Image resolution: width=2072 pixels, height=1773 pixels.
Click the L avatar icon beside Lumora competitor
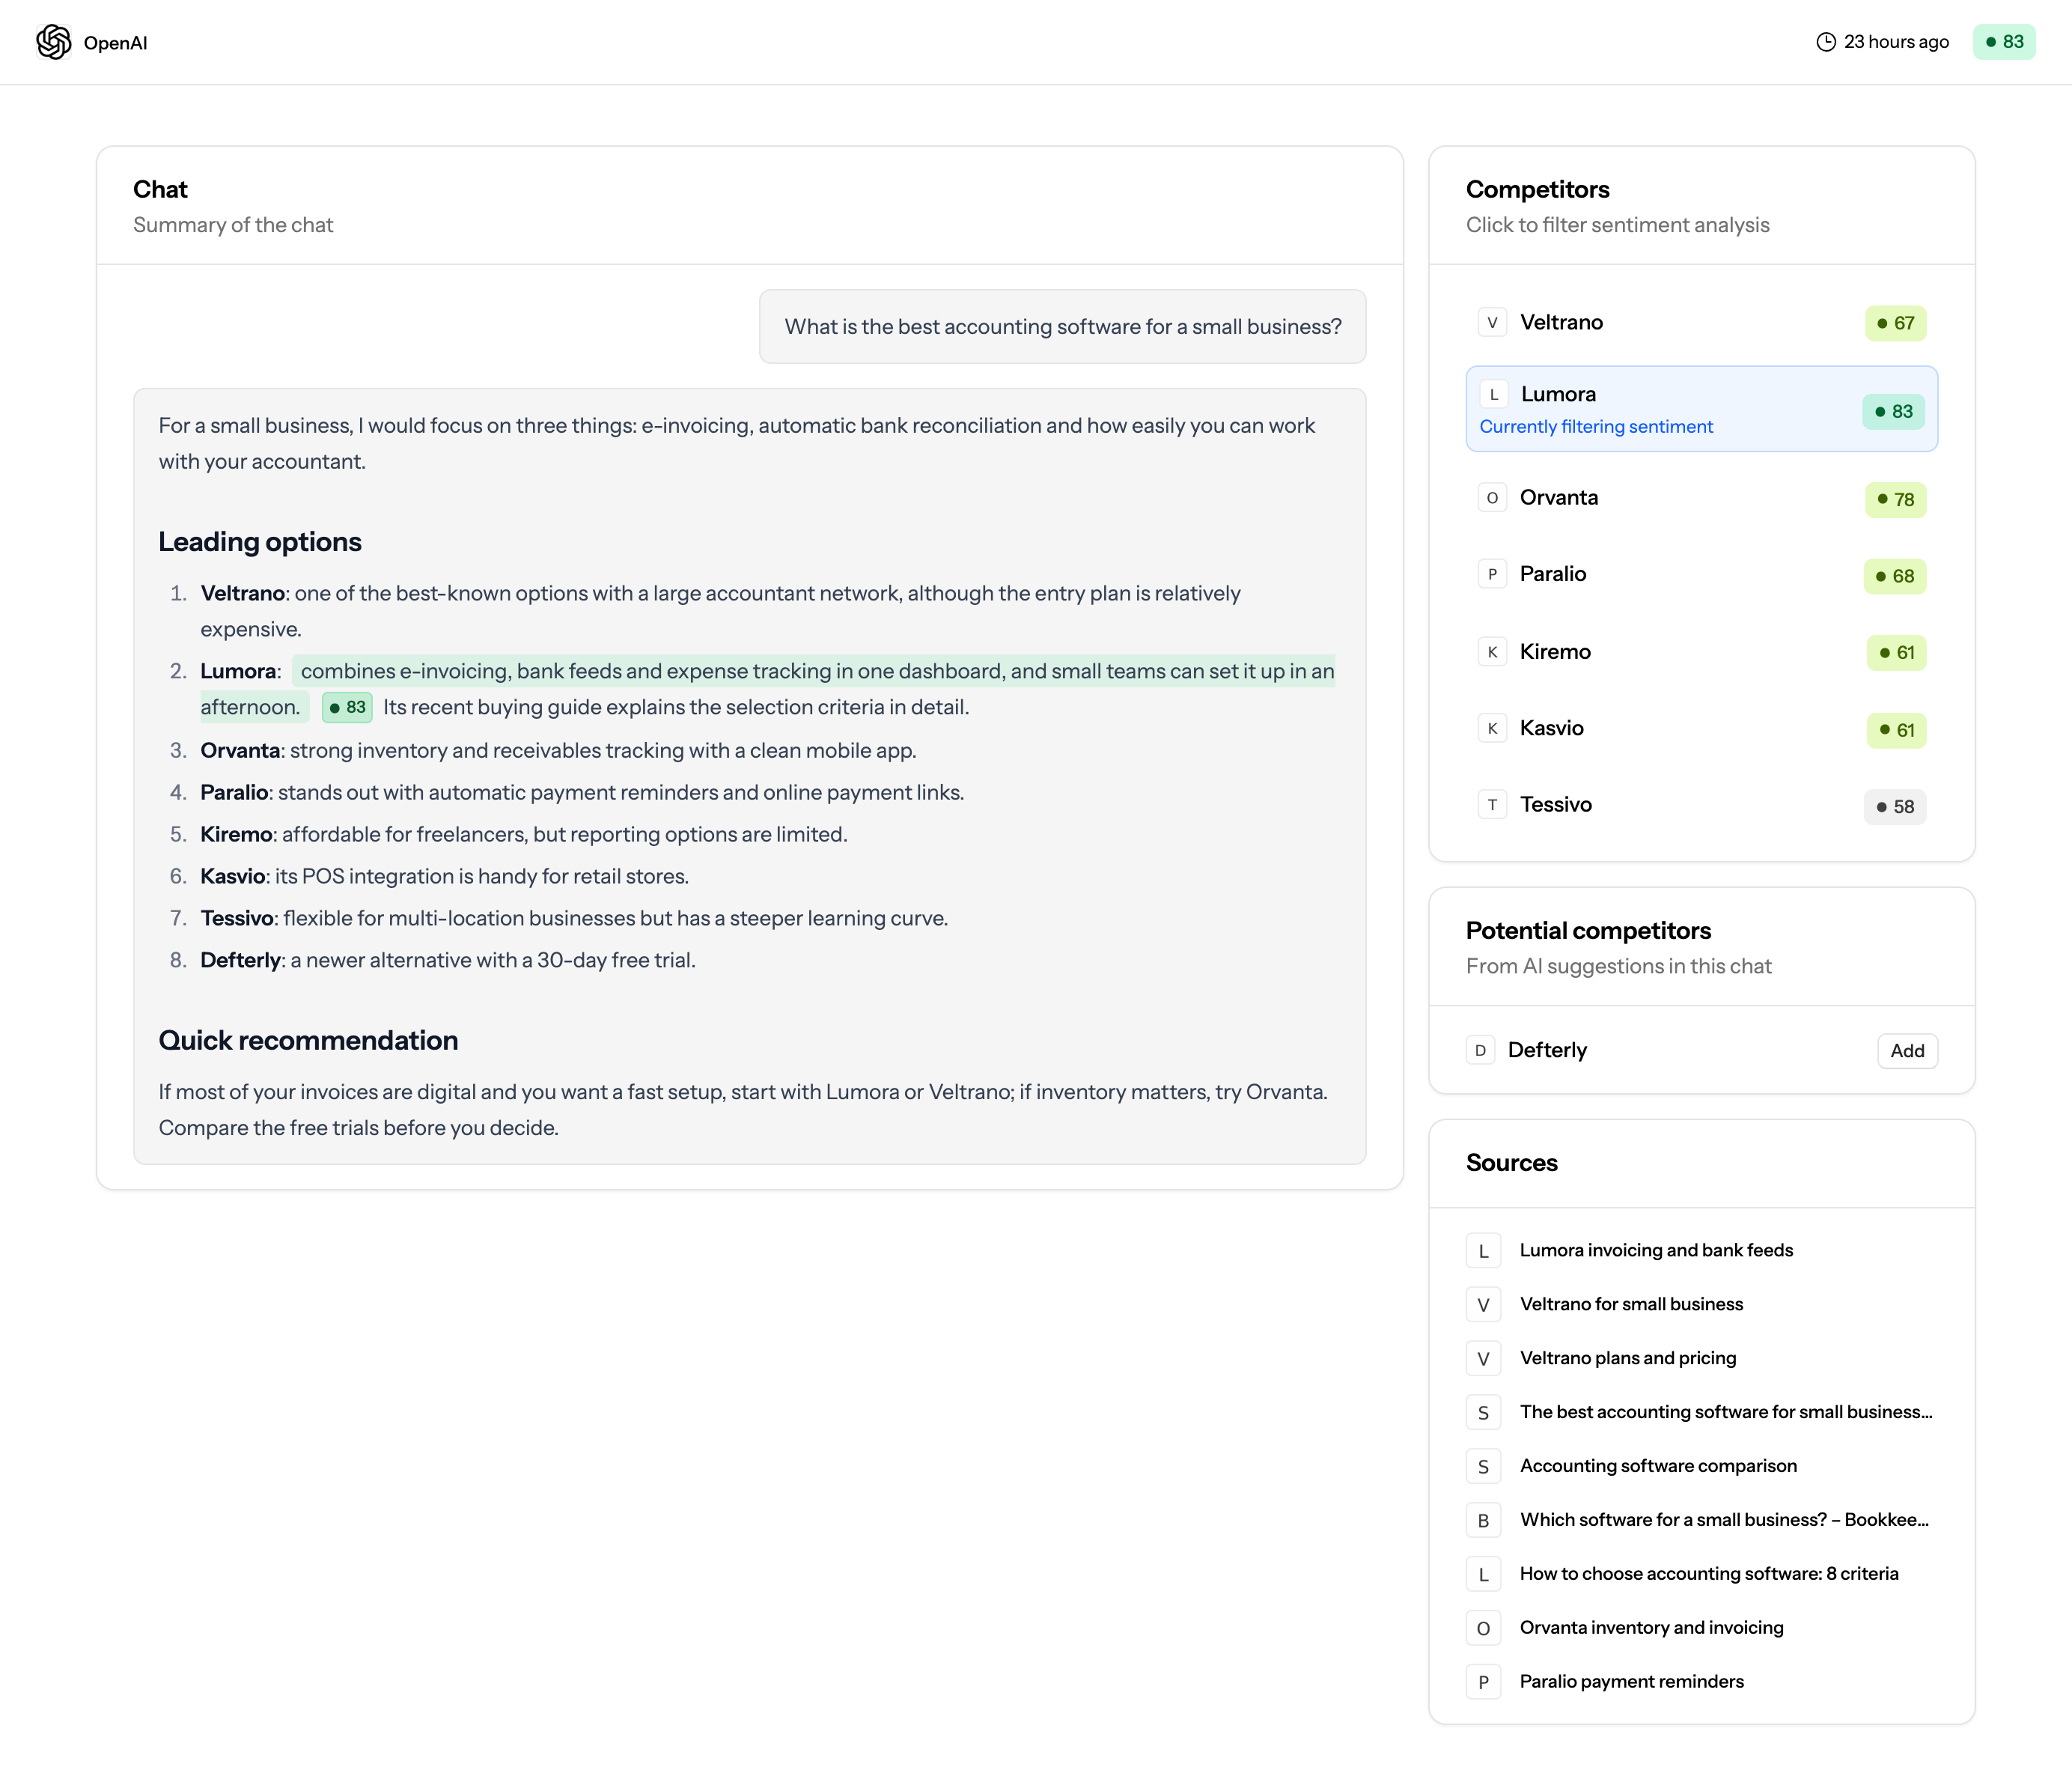[x=1494, y=395]
